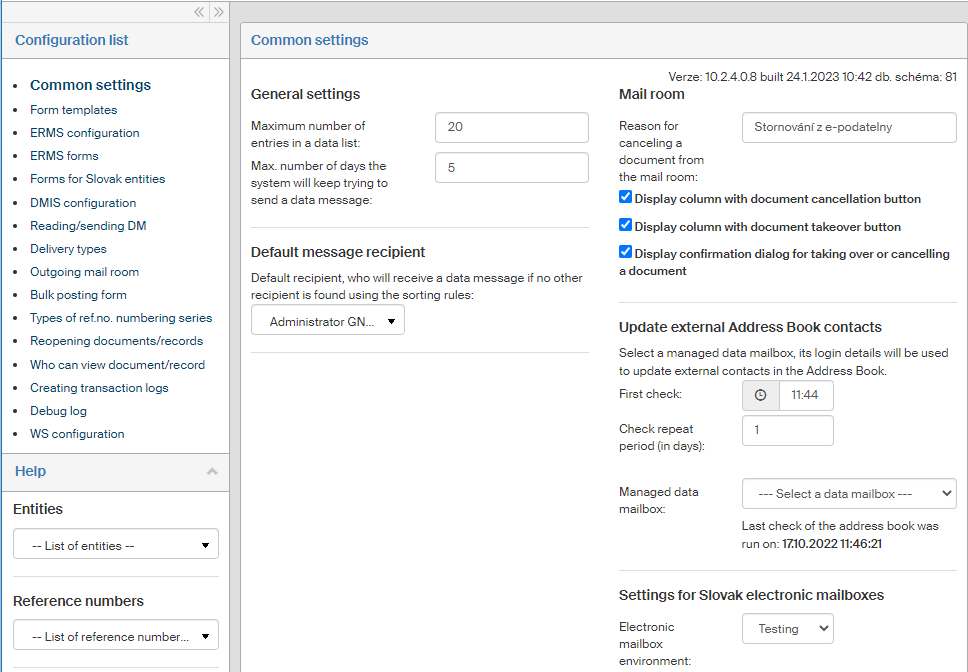Click the Maximum number of entries field
Screen dimensions: 968x672
[x=511, y=127]
